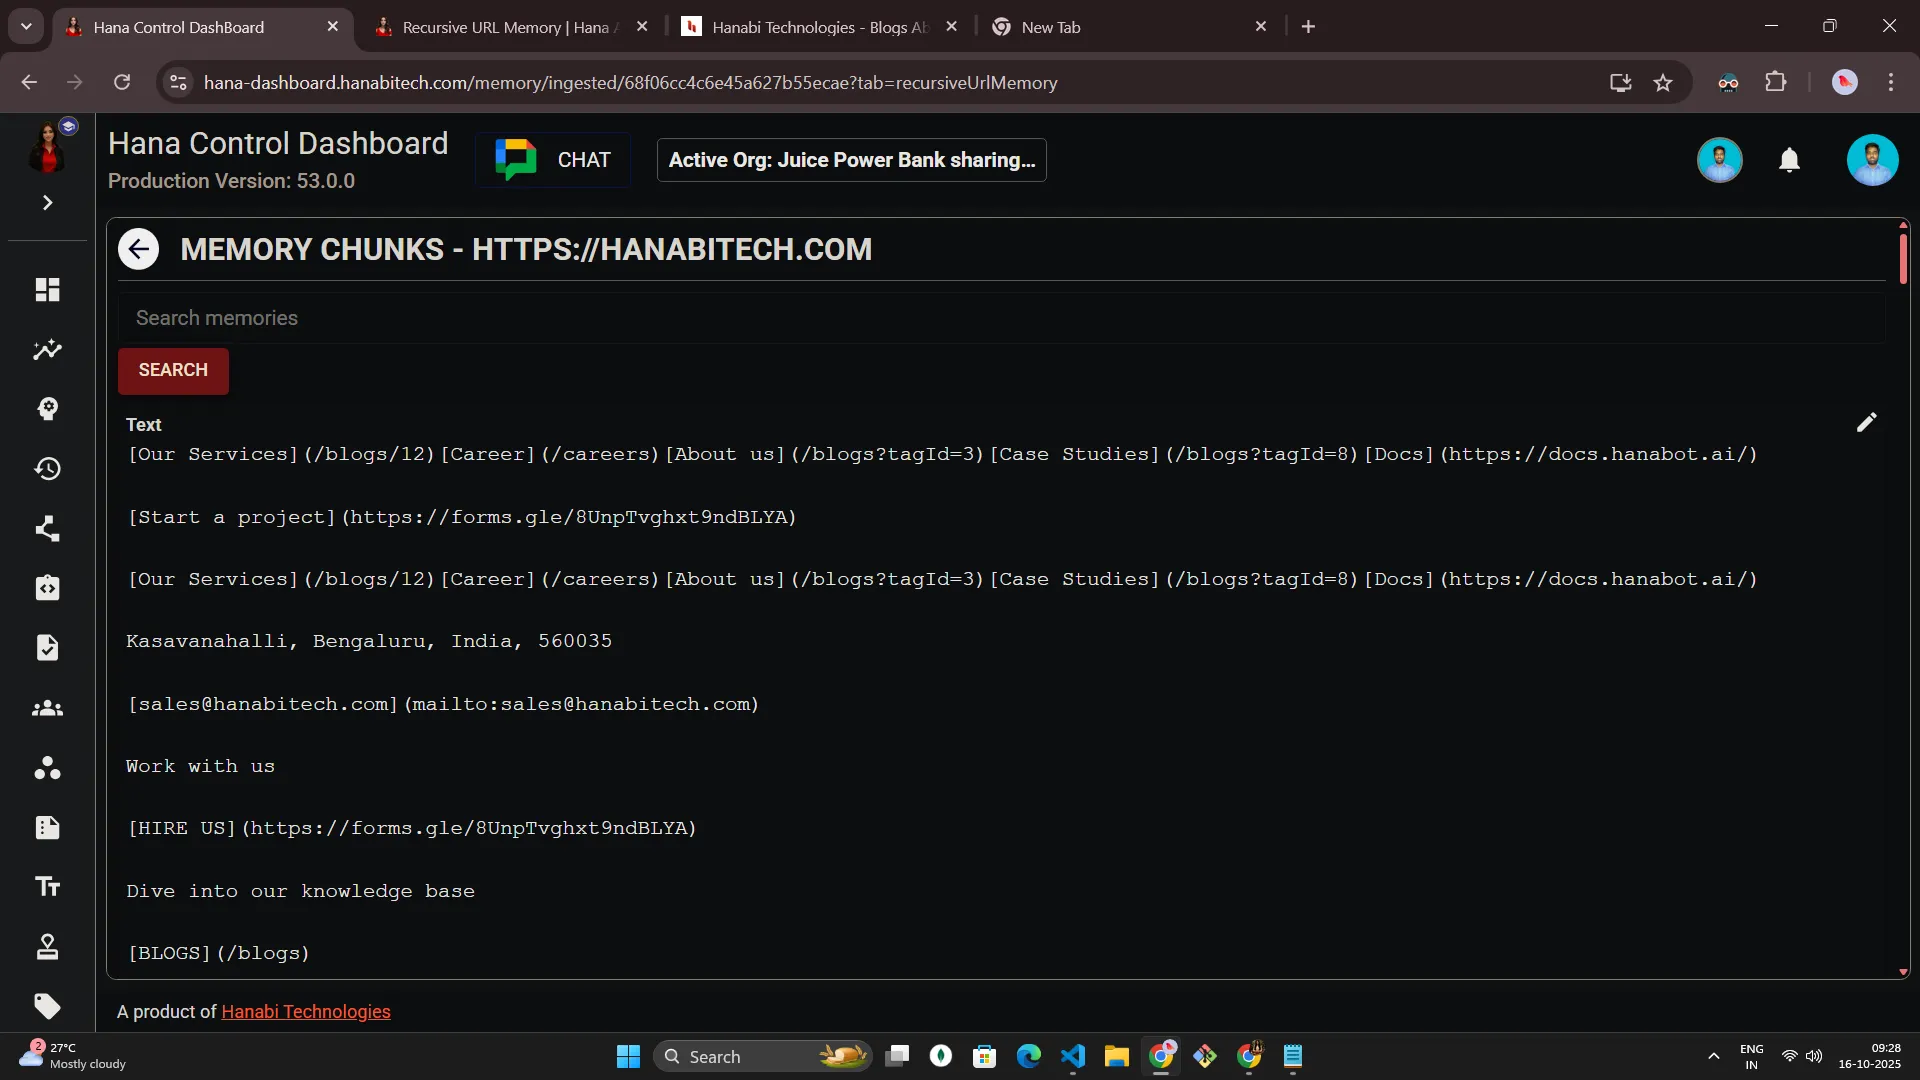Focus the Search memories input field

[x=1000, y=318]
